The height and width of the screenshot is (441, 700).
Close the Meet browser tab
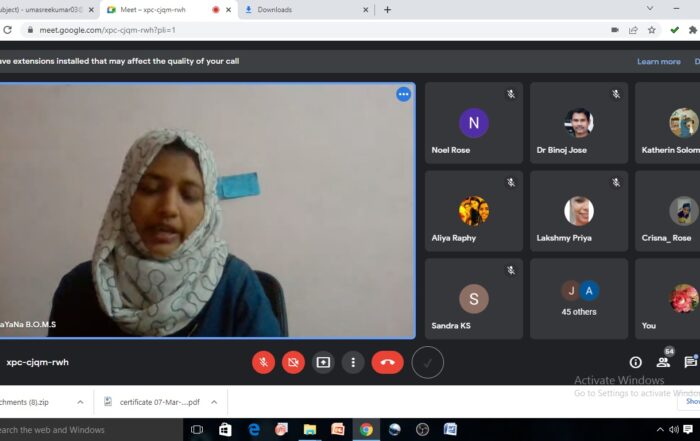[x=229, y=9]
